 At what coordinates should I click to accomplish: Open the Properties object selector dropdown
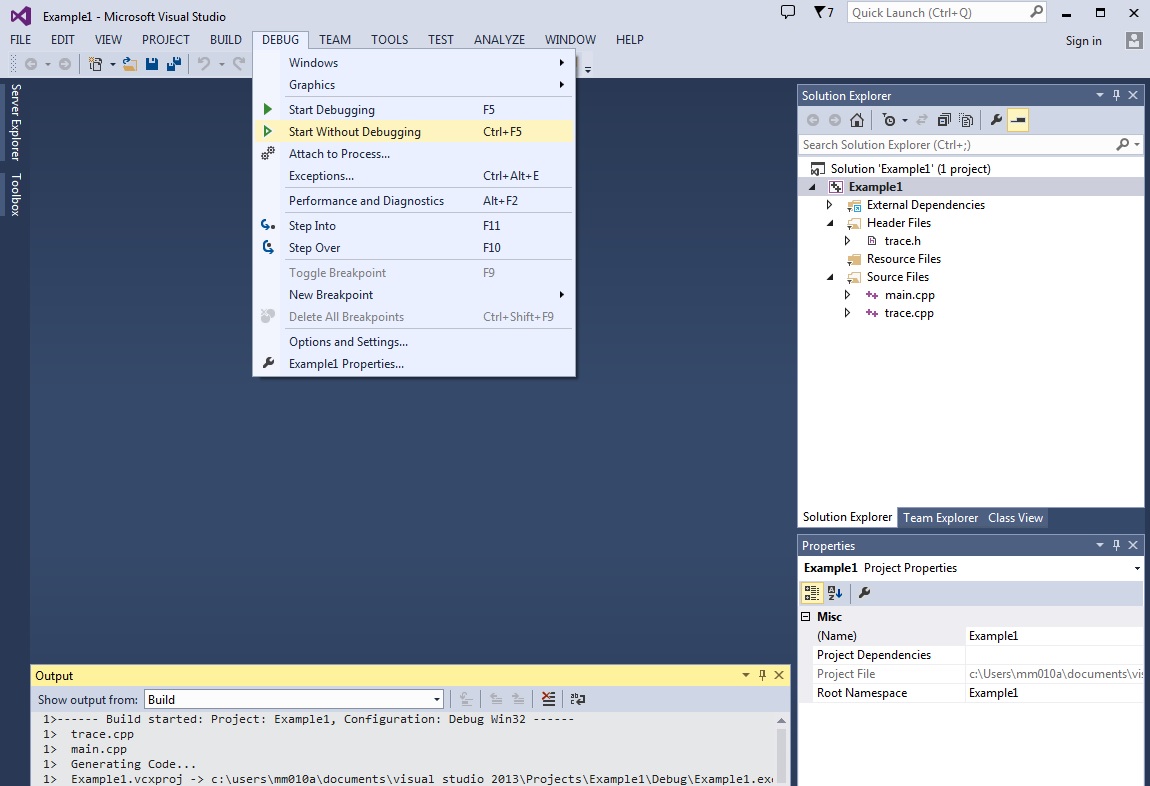click(x=1137, y=568)
